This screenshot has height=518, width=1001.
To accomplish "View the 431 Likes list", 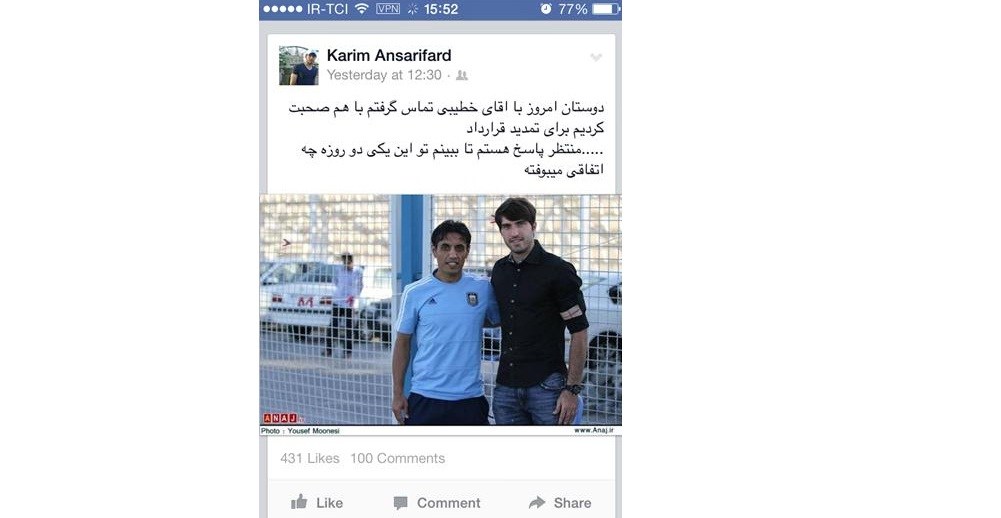I will pyautogui.click(x=310, y=458).
